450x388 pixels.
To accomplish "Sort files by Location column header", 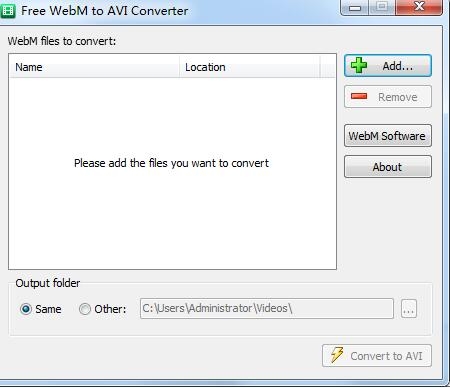I will tap(250, 67).
